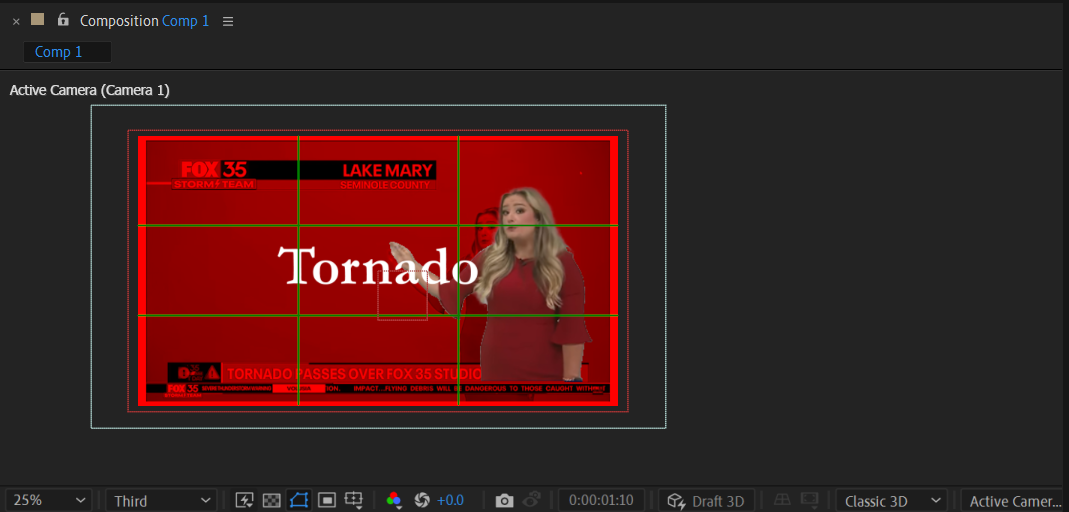Screen dimensions: 1069x512
Task: Close the Composition panel tab
Action: pyautogui.click(x=16, y=21)
